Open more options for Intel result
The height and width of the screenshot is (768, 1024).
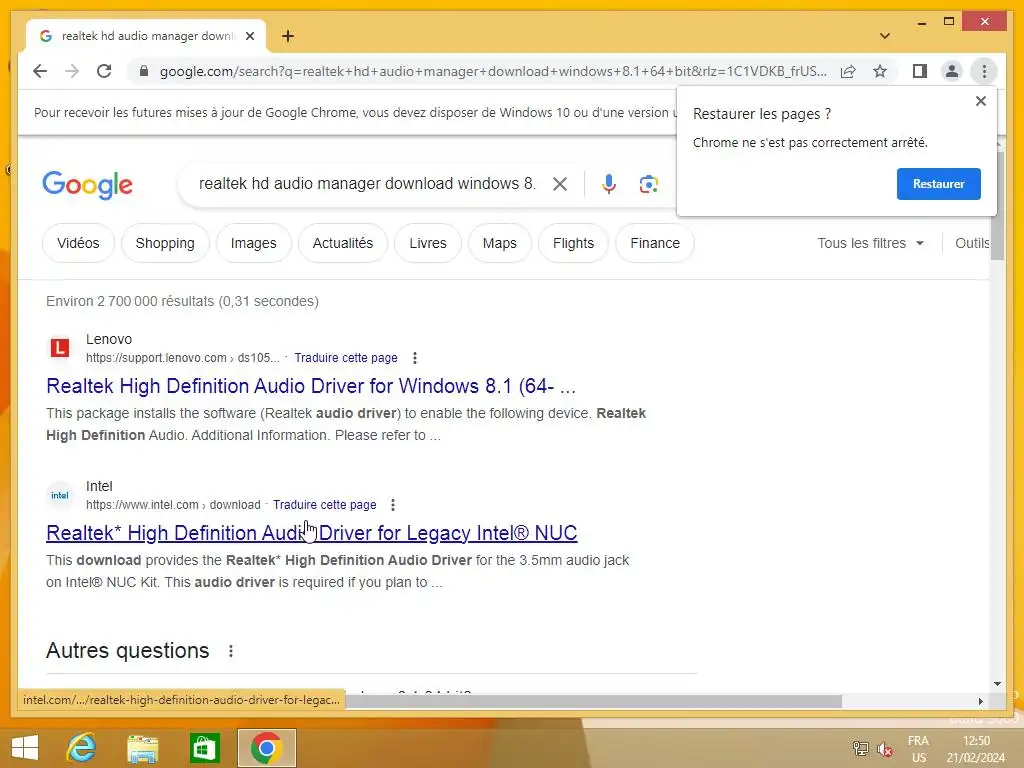point(392,505)
